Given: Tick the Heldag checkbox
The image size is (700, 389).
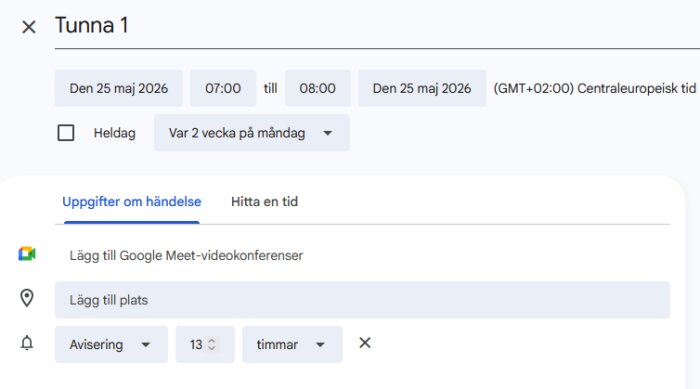Looking at the screenshot, I should [x=66, y=133].
